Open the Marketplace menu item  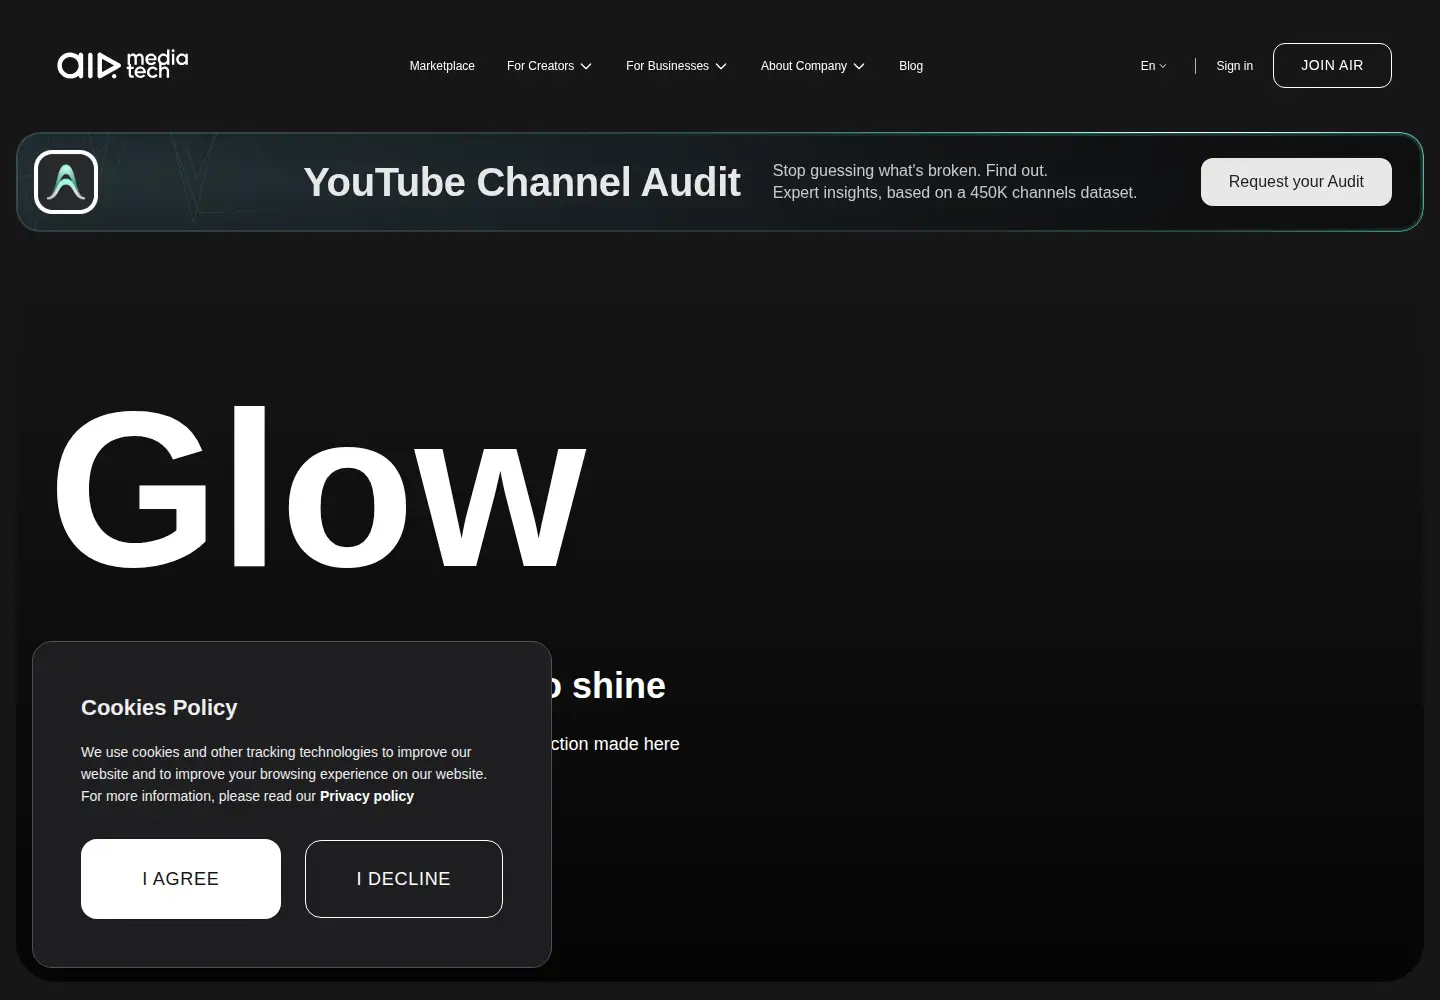[x=442, y=66]
